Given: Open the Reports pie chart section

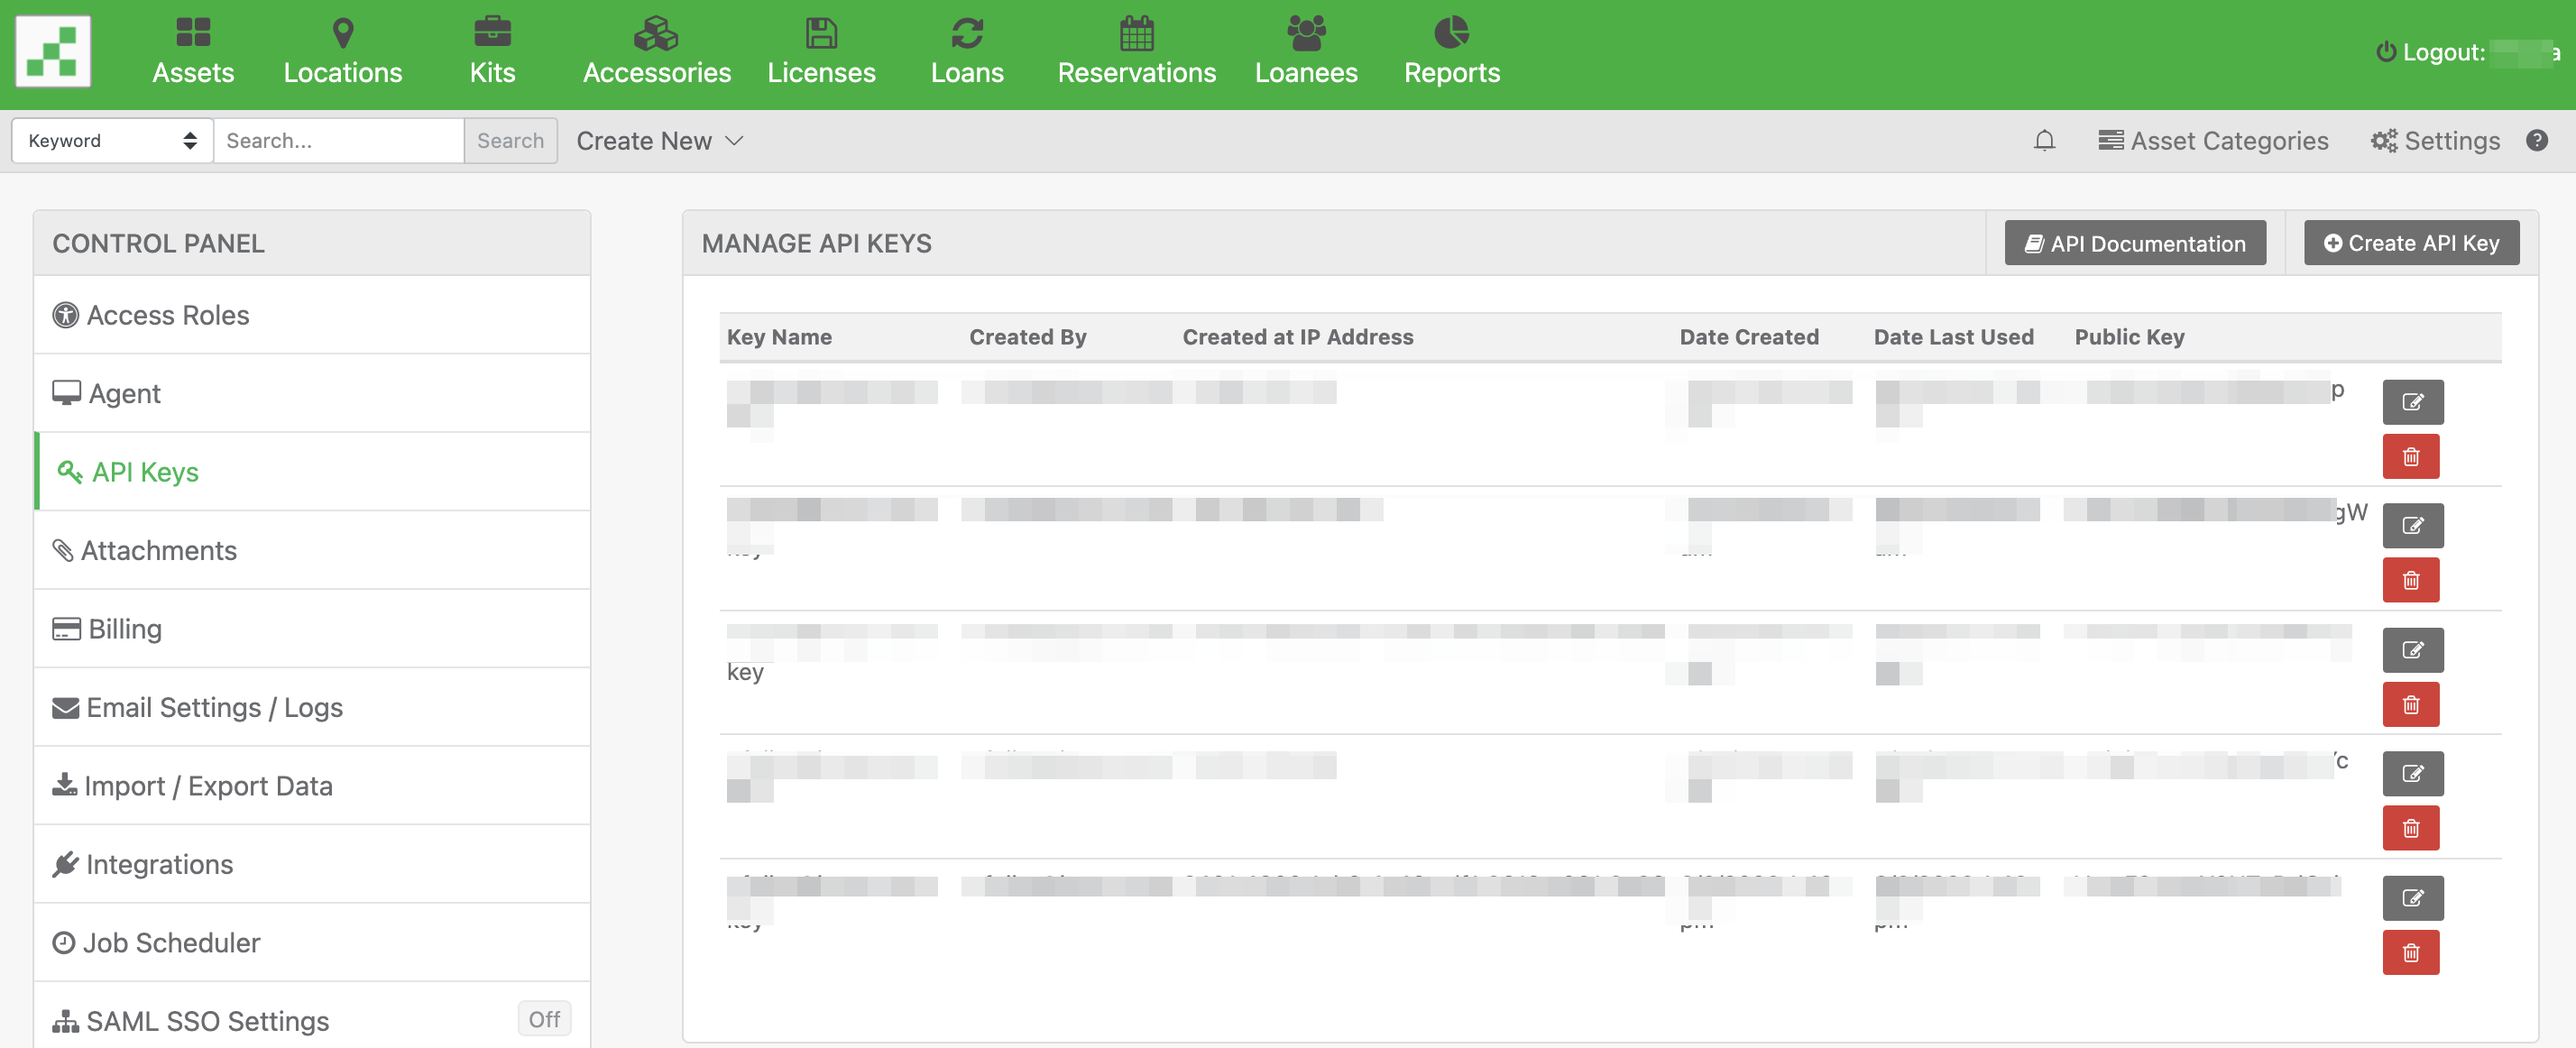Looking at the screenshot, I should pos(1451,52).
